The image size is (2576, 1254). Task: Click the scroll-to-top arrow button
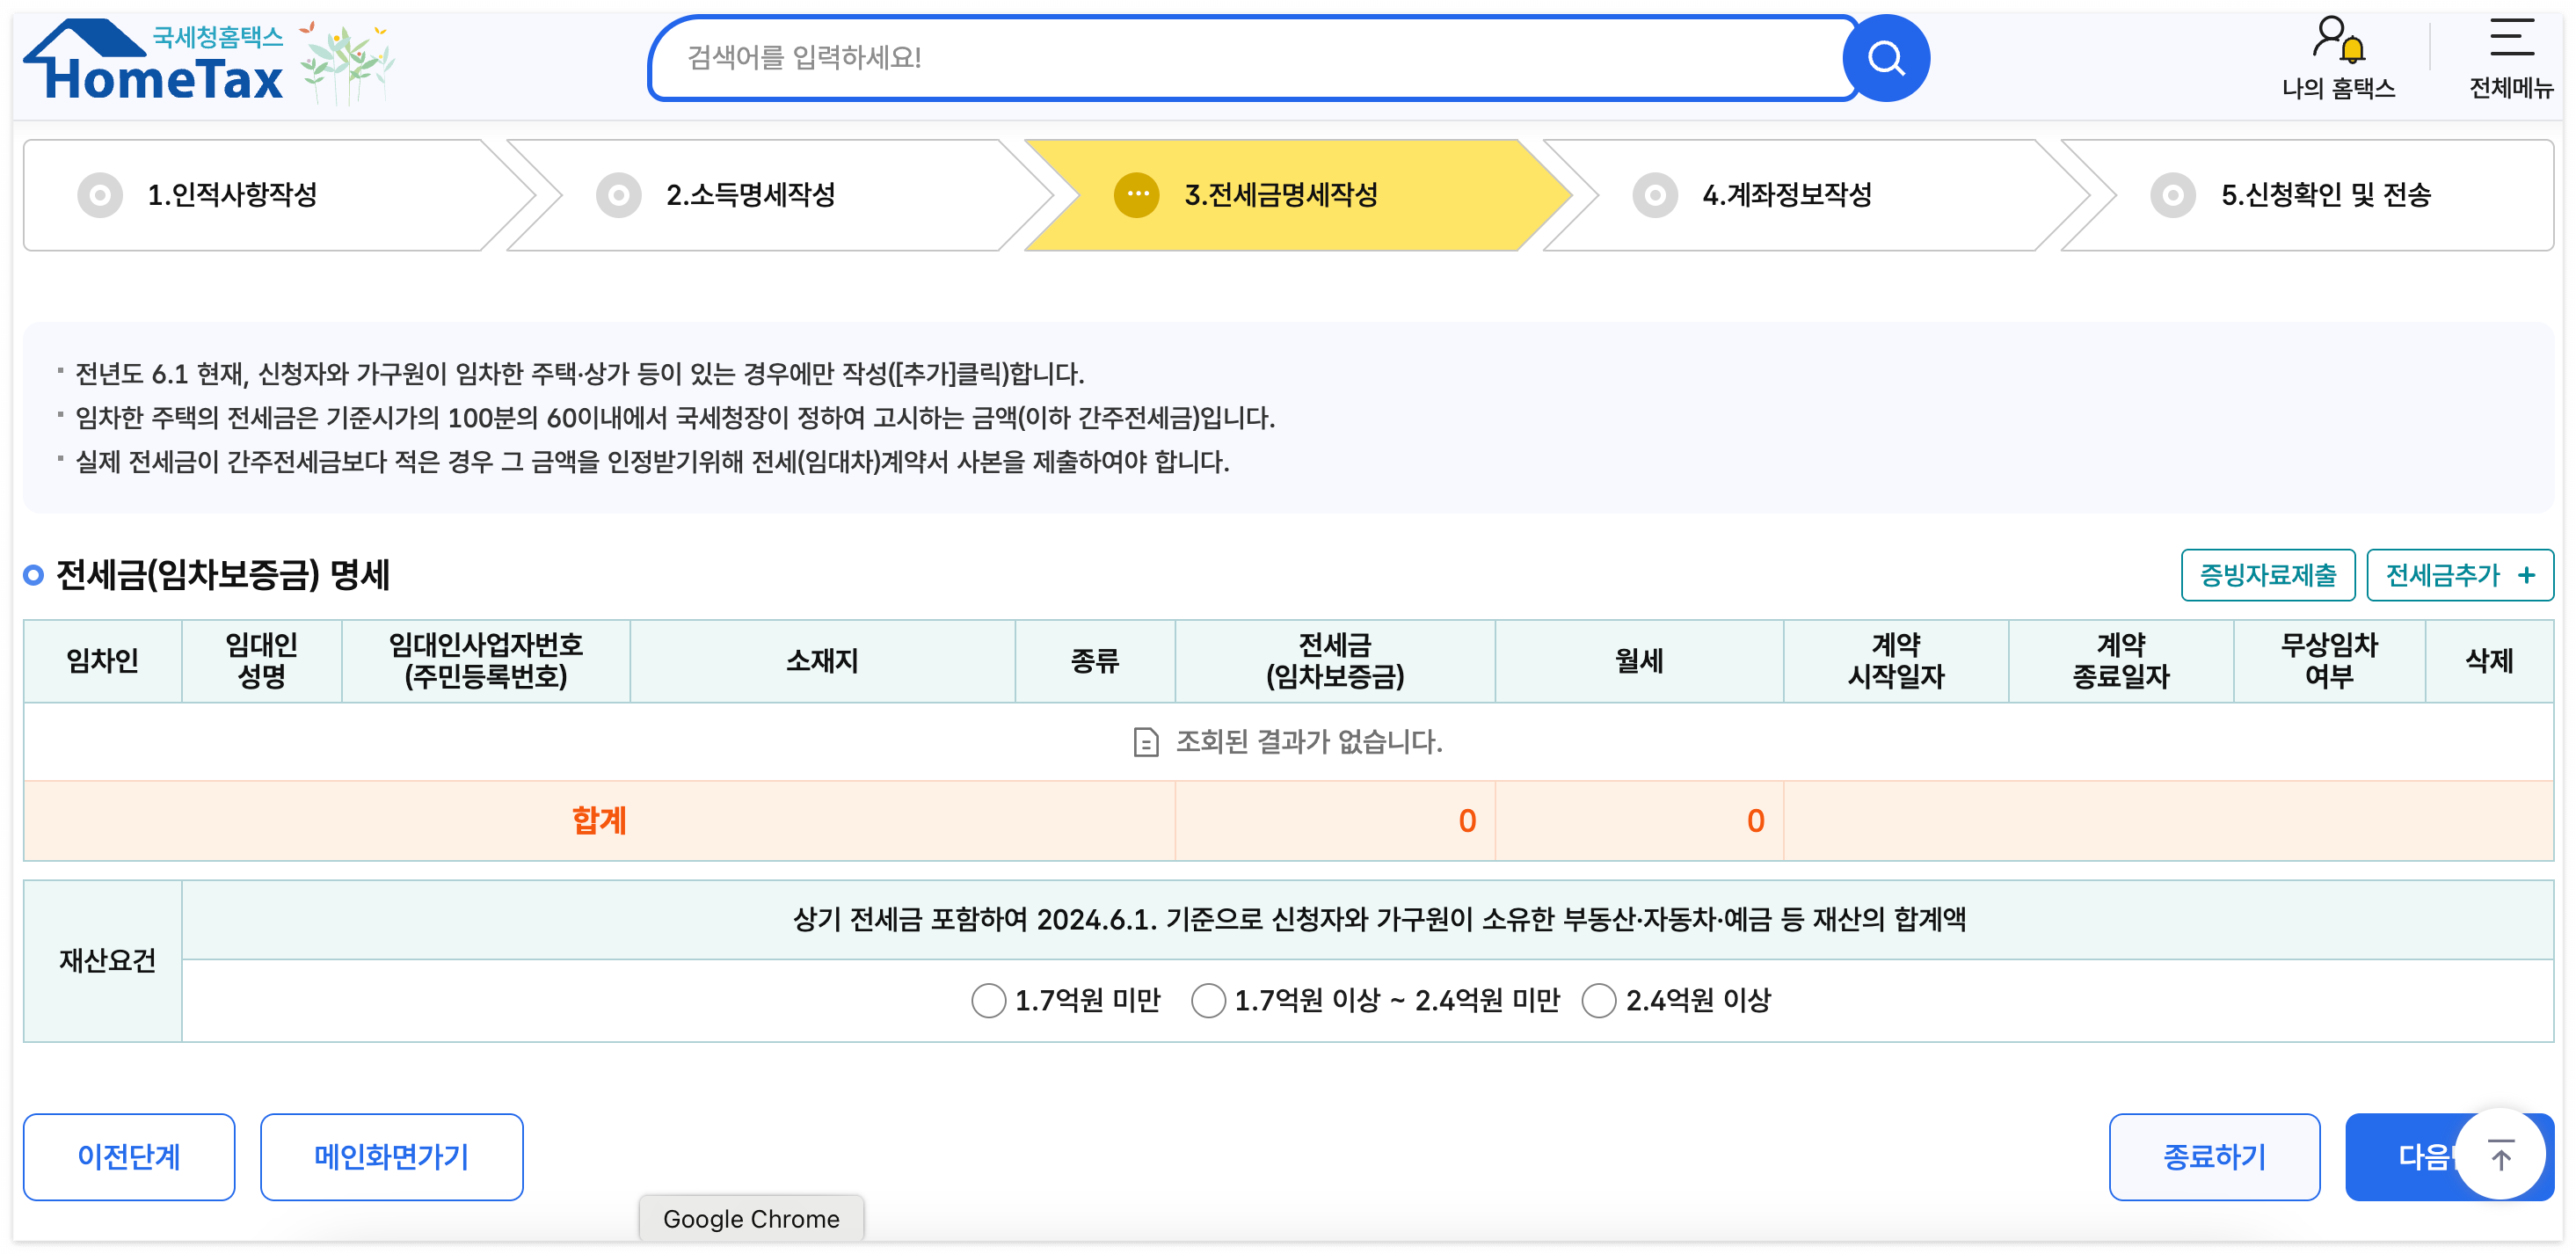pos(2500,1155)
